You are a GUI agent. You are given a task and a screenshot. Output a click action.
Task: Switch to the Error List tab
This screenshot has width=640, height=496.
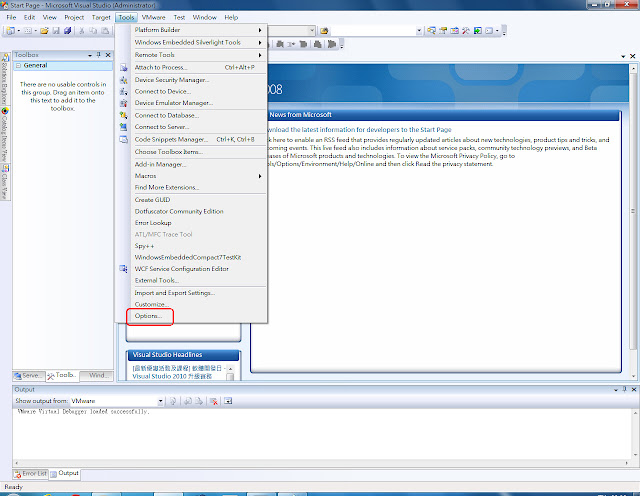[x=31, y=474]
